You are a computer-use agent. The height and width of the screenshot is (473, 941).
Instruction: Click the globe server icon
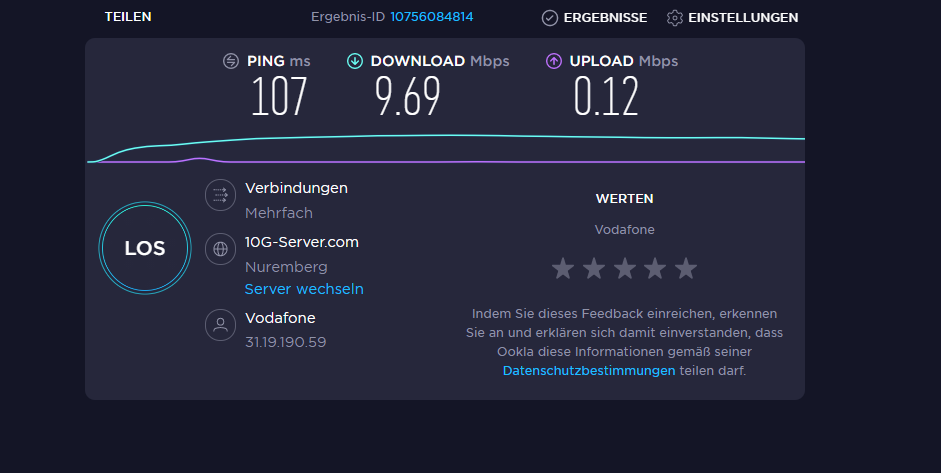click(x=220, y=249)
